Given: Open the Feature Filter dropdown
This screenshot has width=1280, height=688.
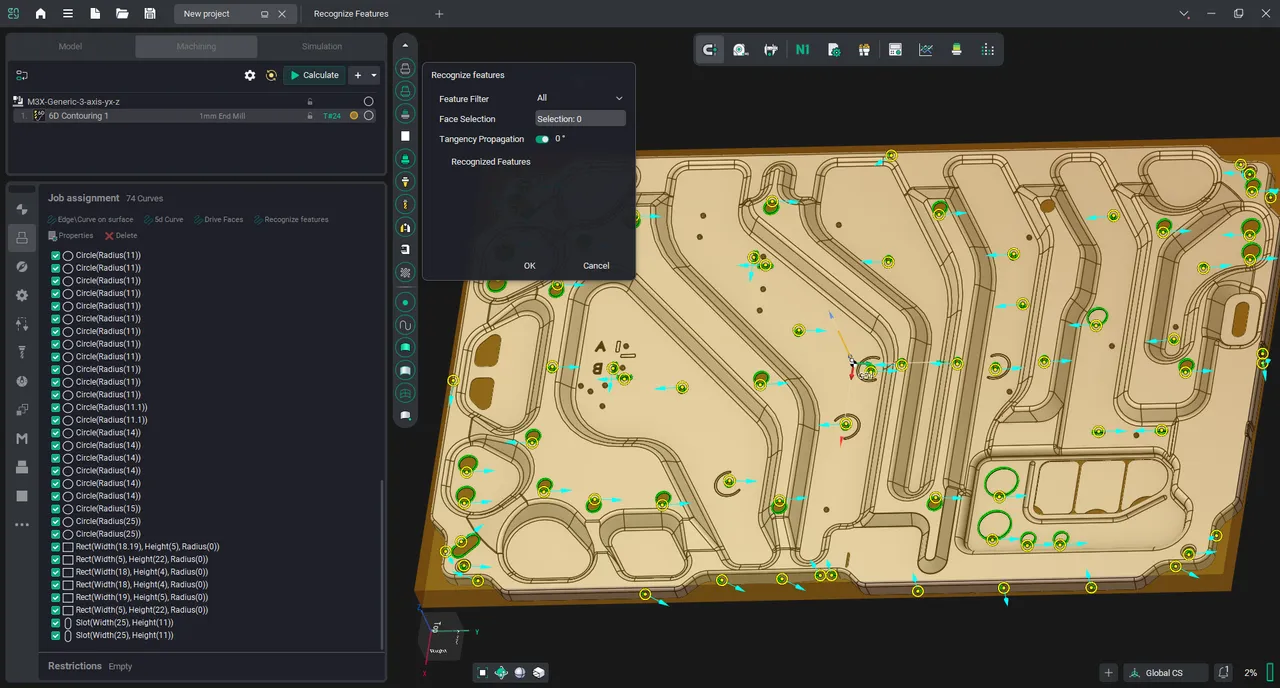Looking at the screenshot, I should [x=580, y=98].
